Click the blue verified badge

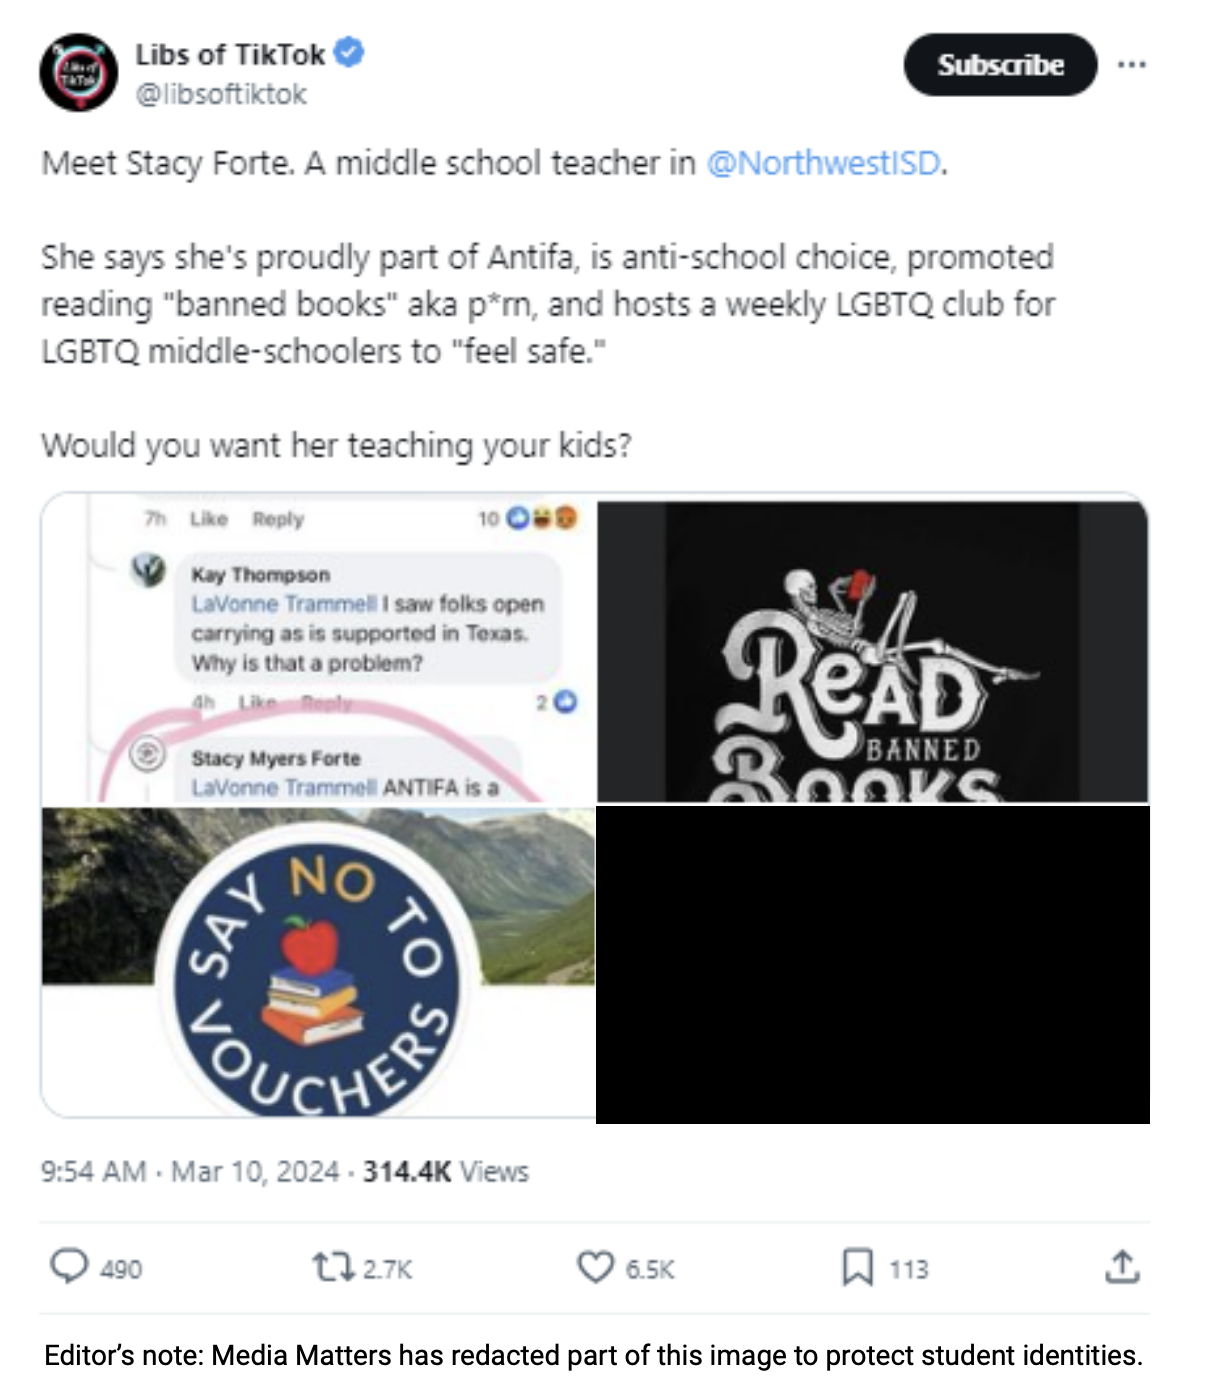point(349,52)
